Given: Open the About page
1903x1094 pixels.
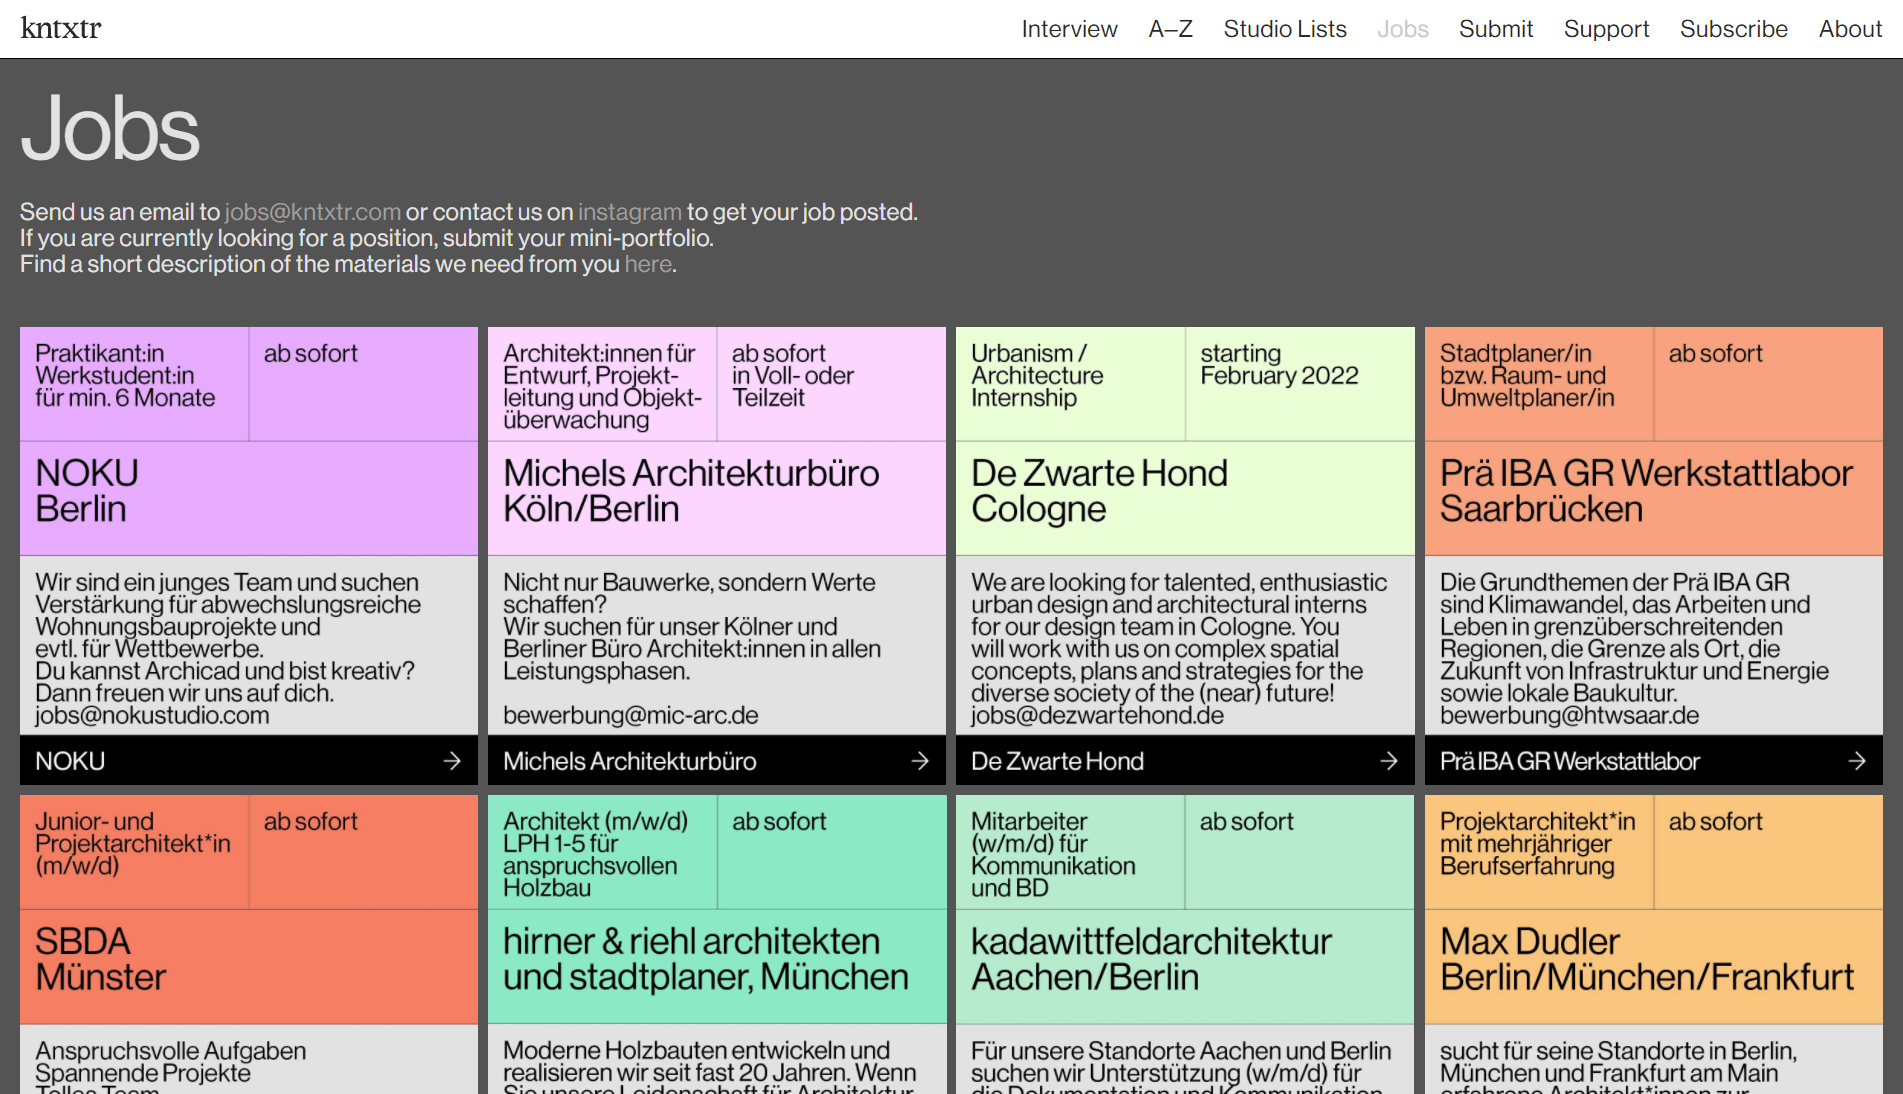Looking at the screenshot, I should (x=1850, y=29).
